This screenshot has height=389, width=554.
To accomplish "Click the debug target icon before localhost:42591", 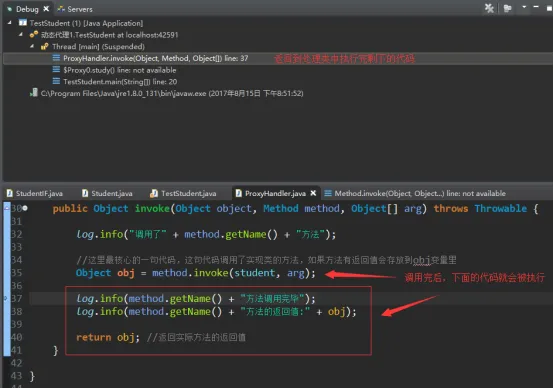I will tap(34, 35).
